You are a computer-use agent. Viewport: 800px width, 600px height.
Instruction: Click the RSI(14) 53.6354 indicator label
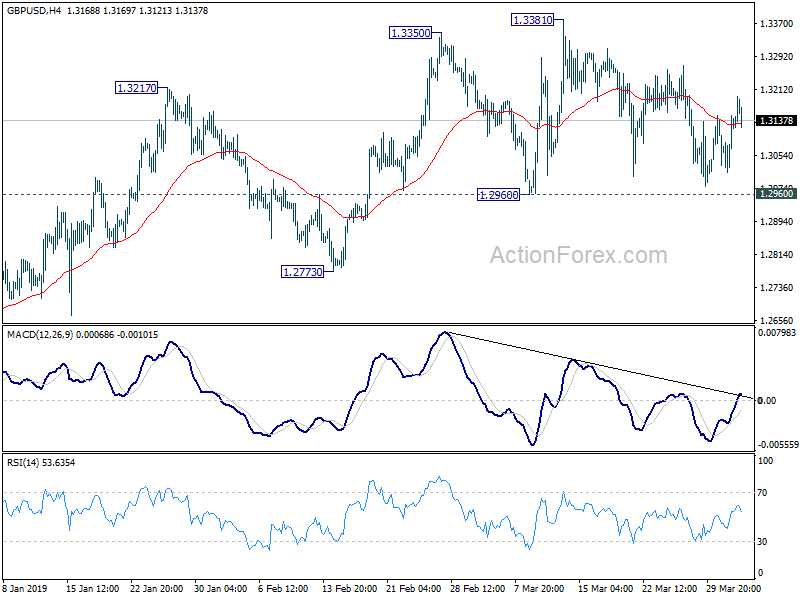point(41,463)
